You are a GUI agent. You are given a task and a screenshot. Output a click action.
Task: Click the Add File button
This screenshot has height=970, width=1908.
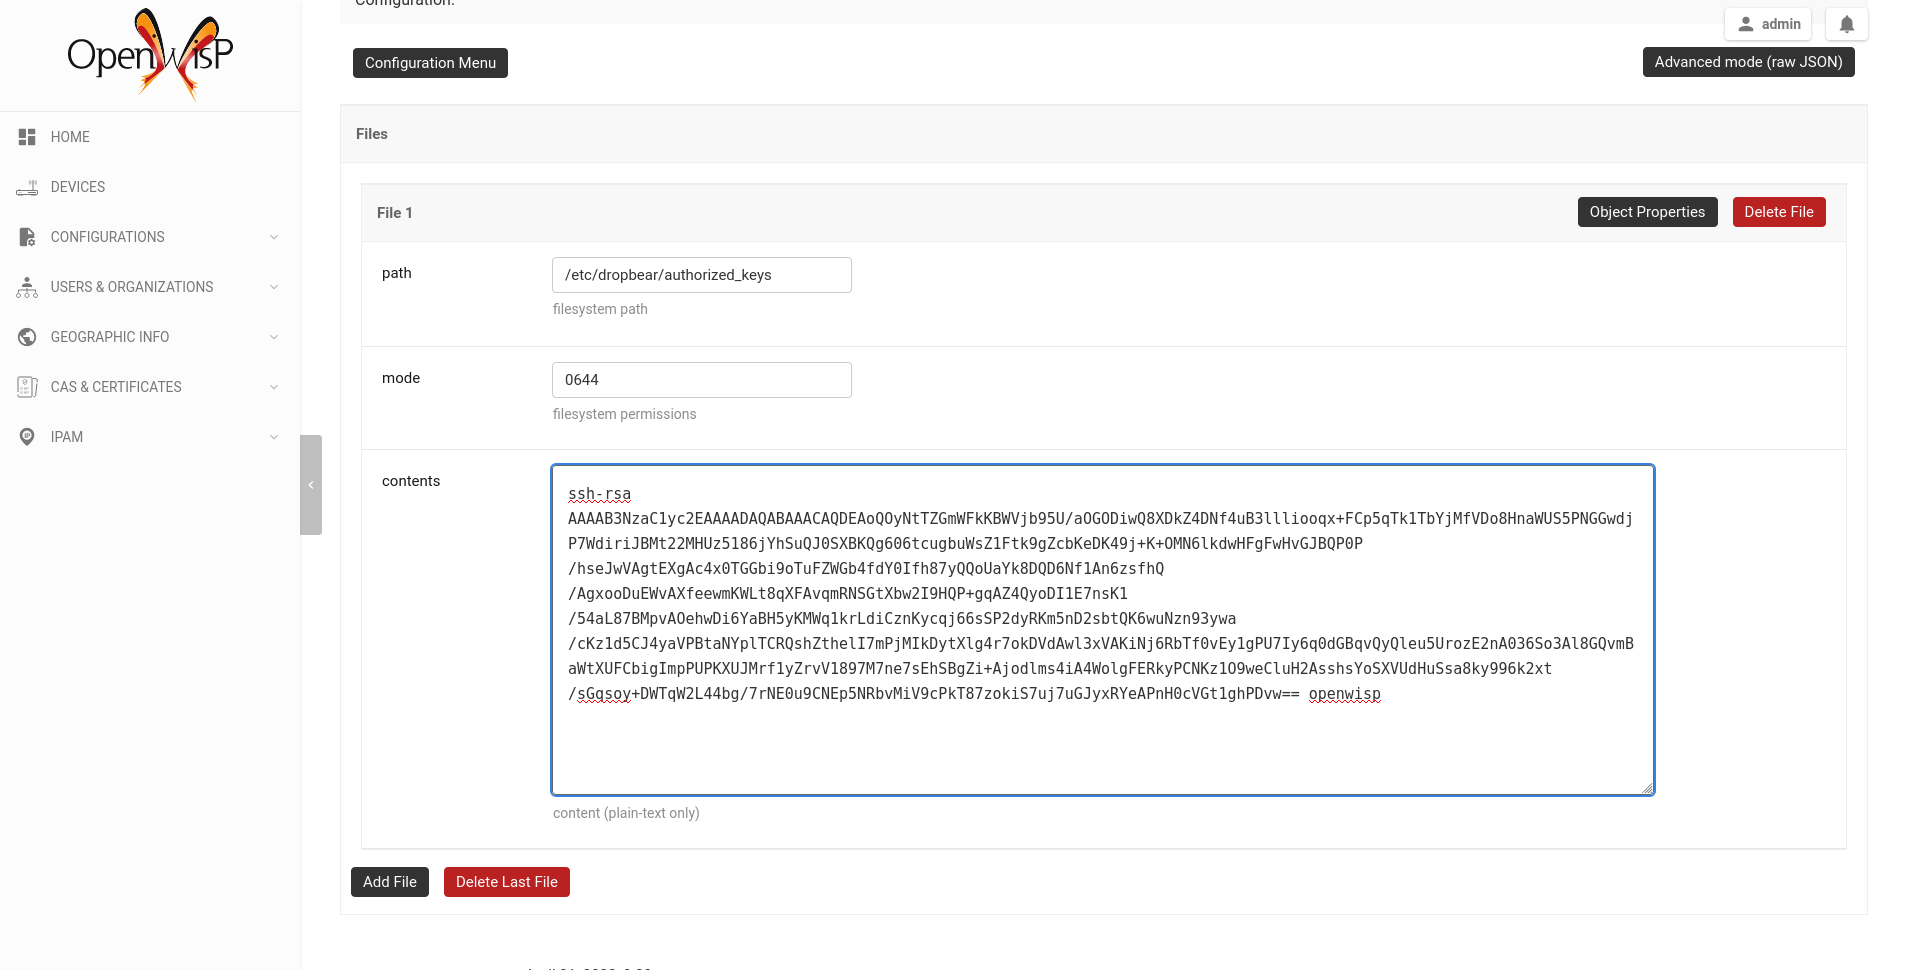point(389,882)
